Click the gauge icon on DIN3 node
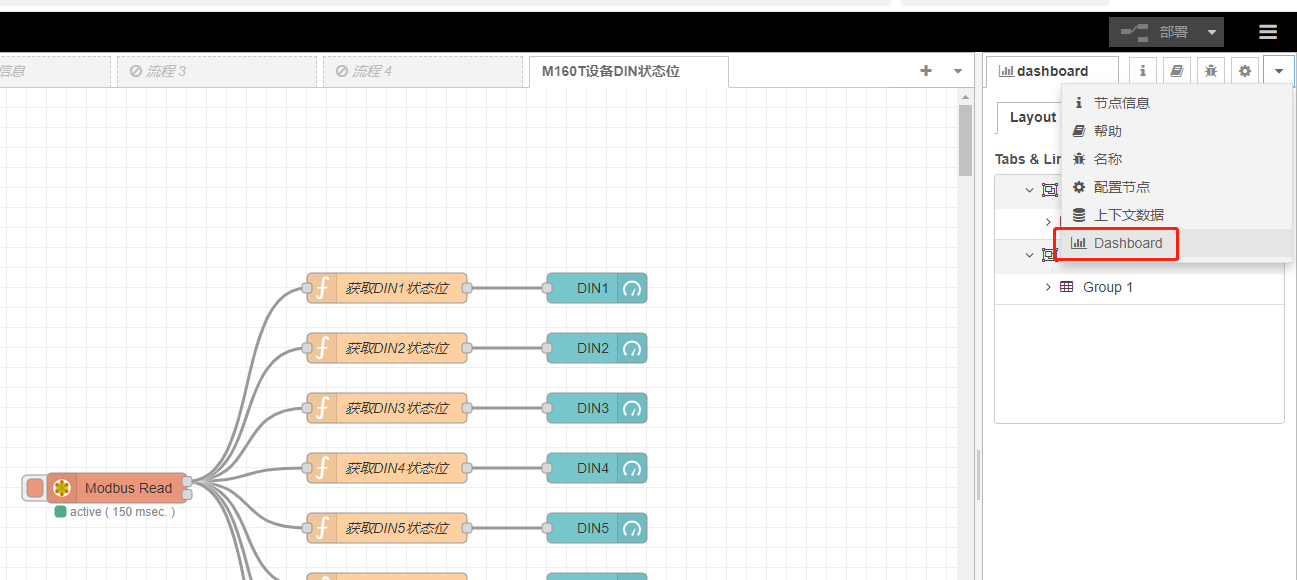The width and height of the screenshot is (1297, 580). pos(632,408)
